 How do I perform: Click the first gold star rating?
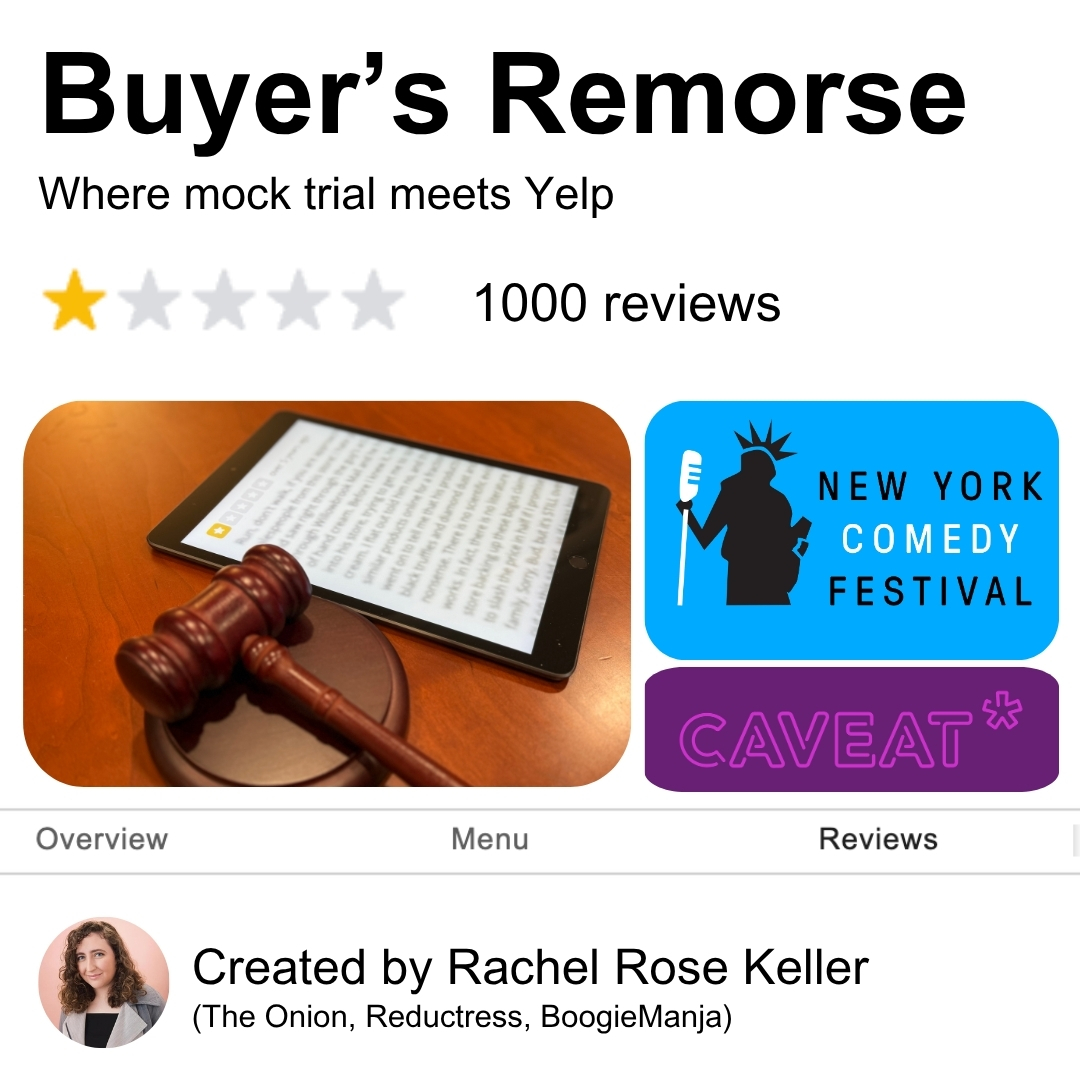pos(74,300)
